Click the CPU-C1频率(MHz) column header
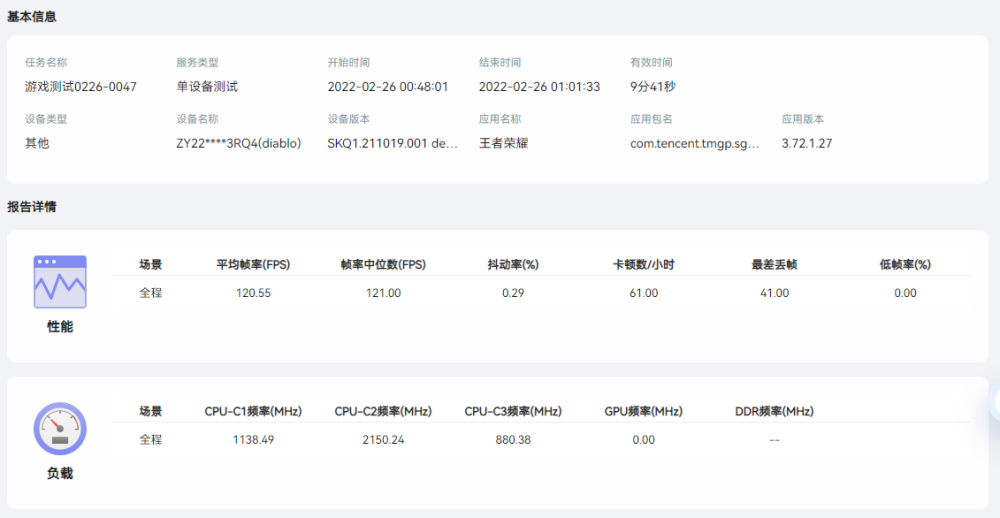This screenshot has width=1000, height=518. 253,411
